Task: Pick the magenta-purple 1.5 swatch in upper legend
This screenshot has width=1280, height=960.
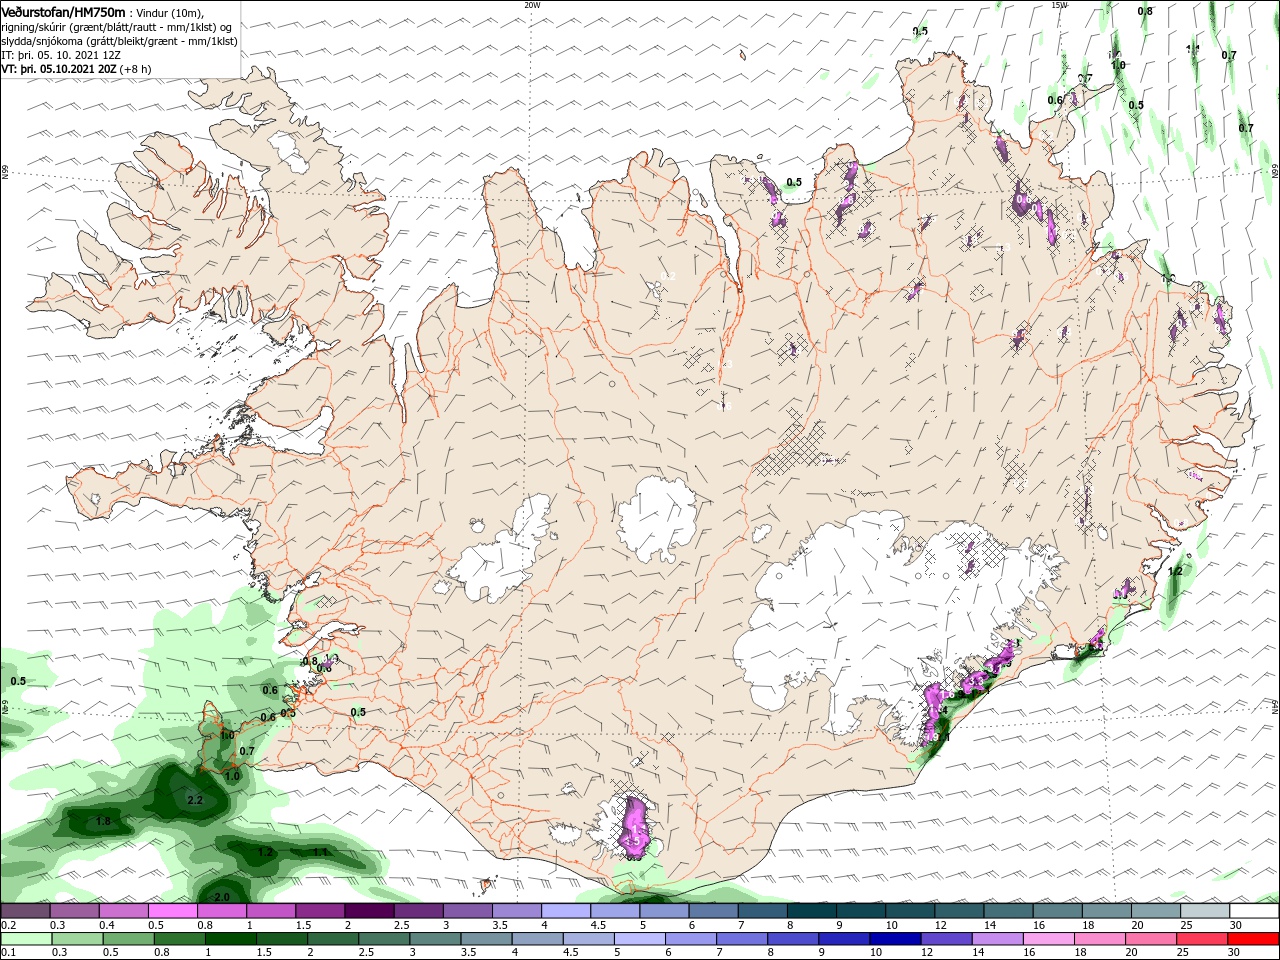Action: pos(319,911)
